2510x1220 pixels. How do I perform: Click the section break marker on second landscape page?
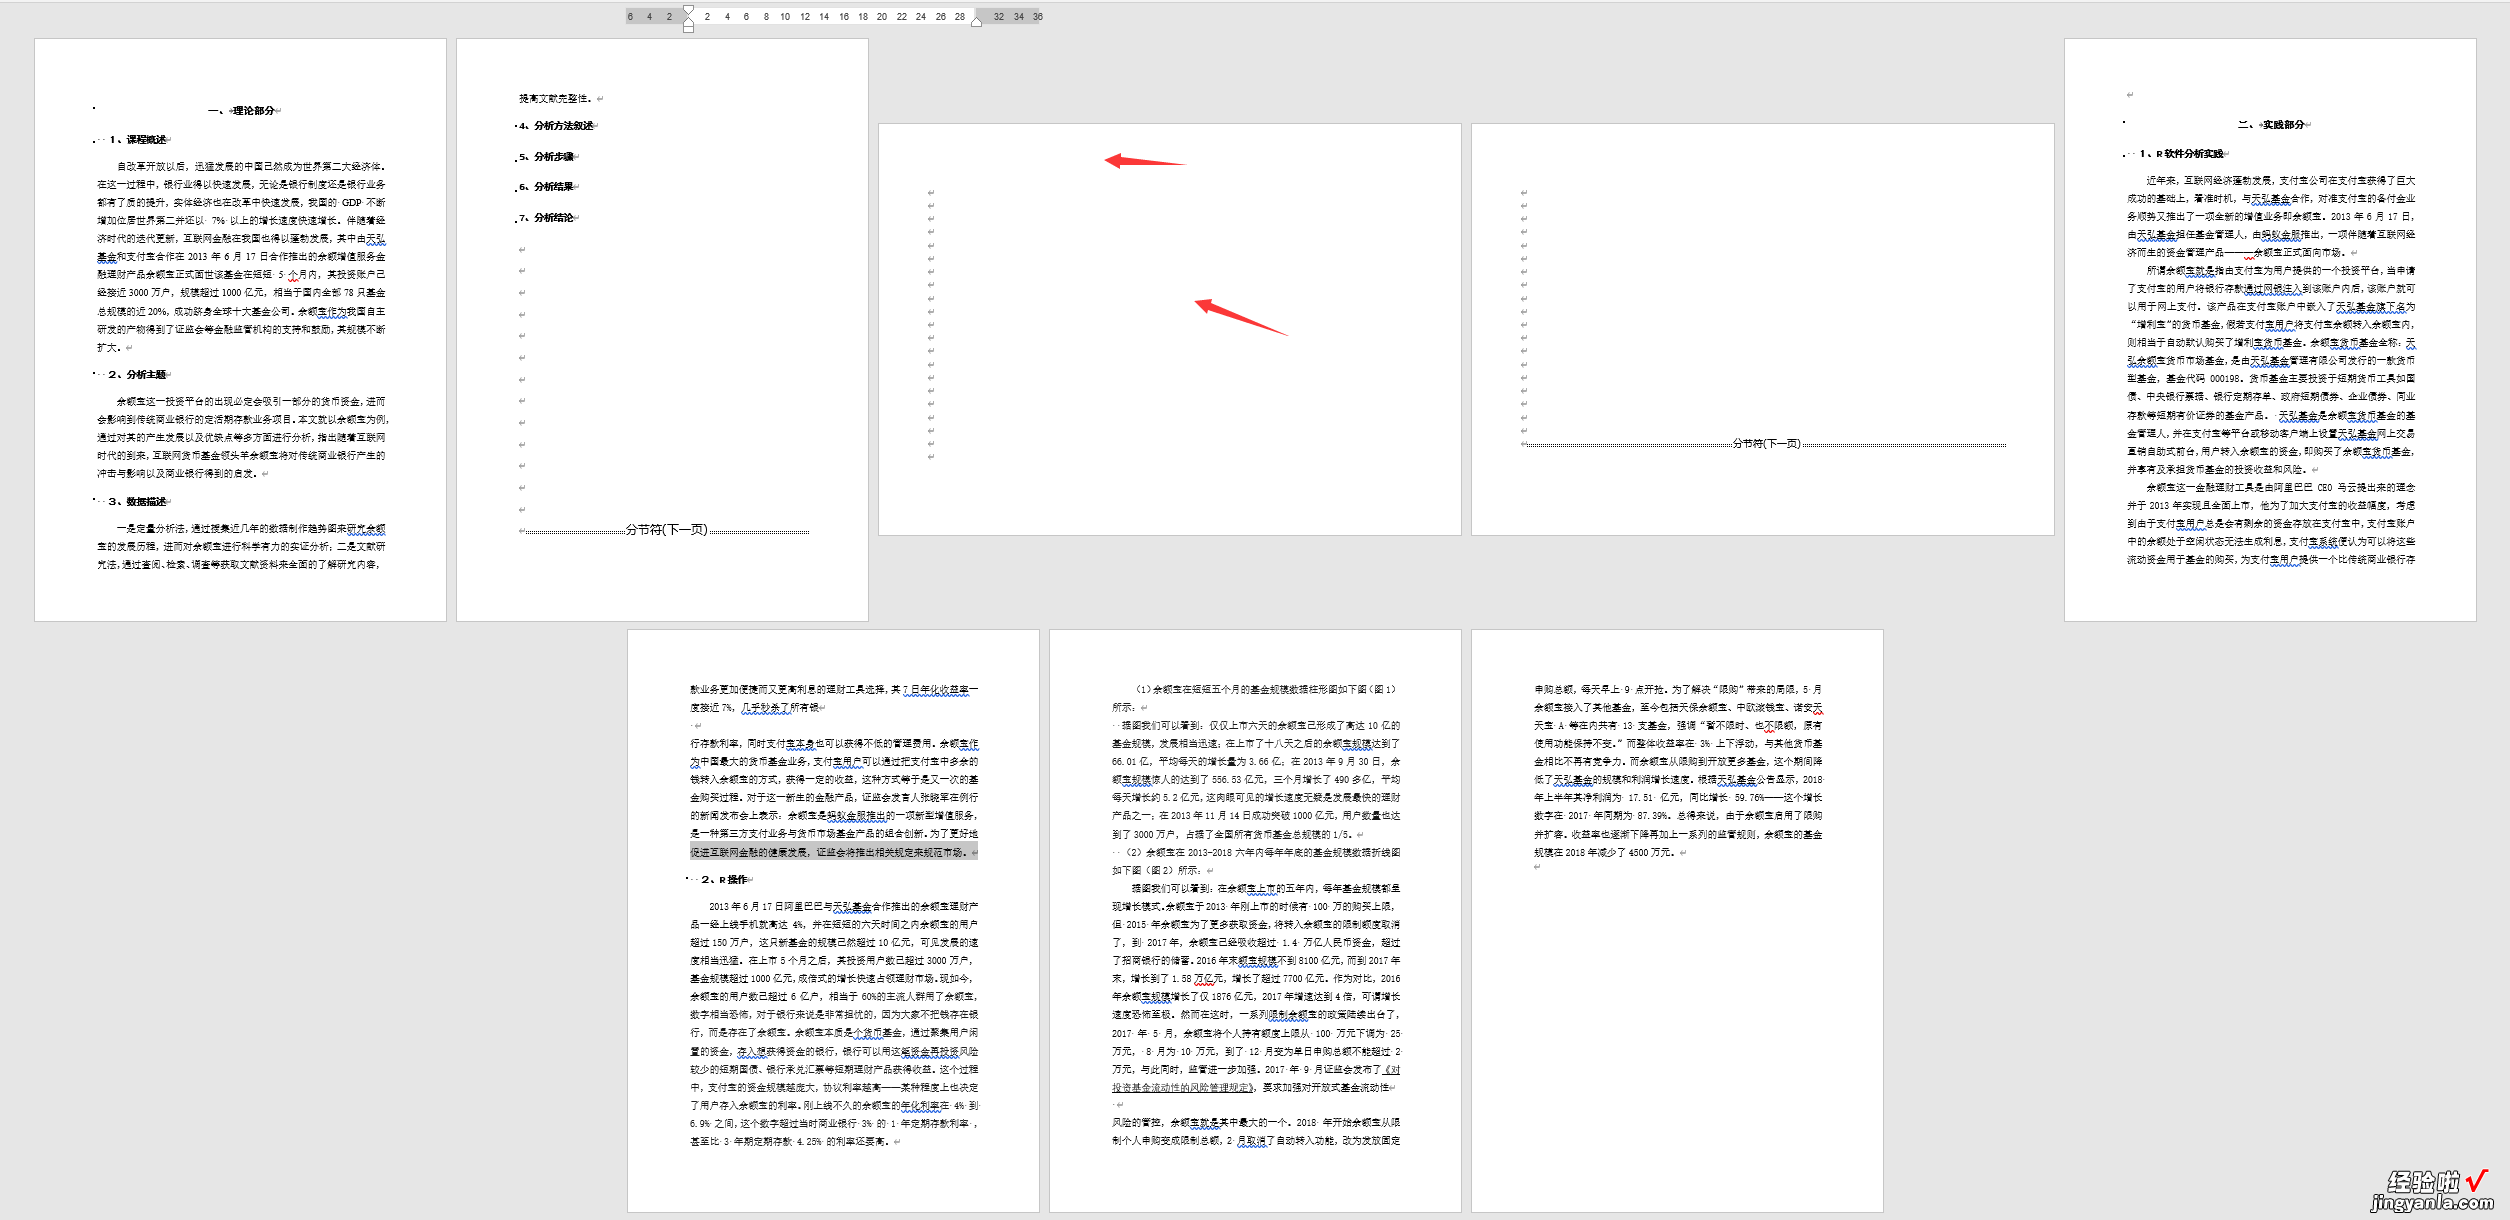1766,443
